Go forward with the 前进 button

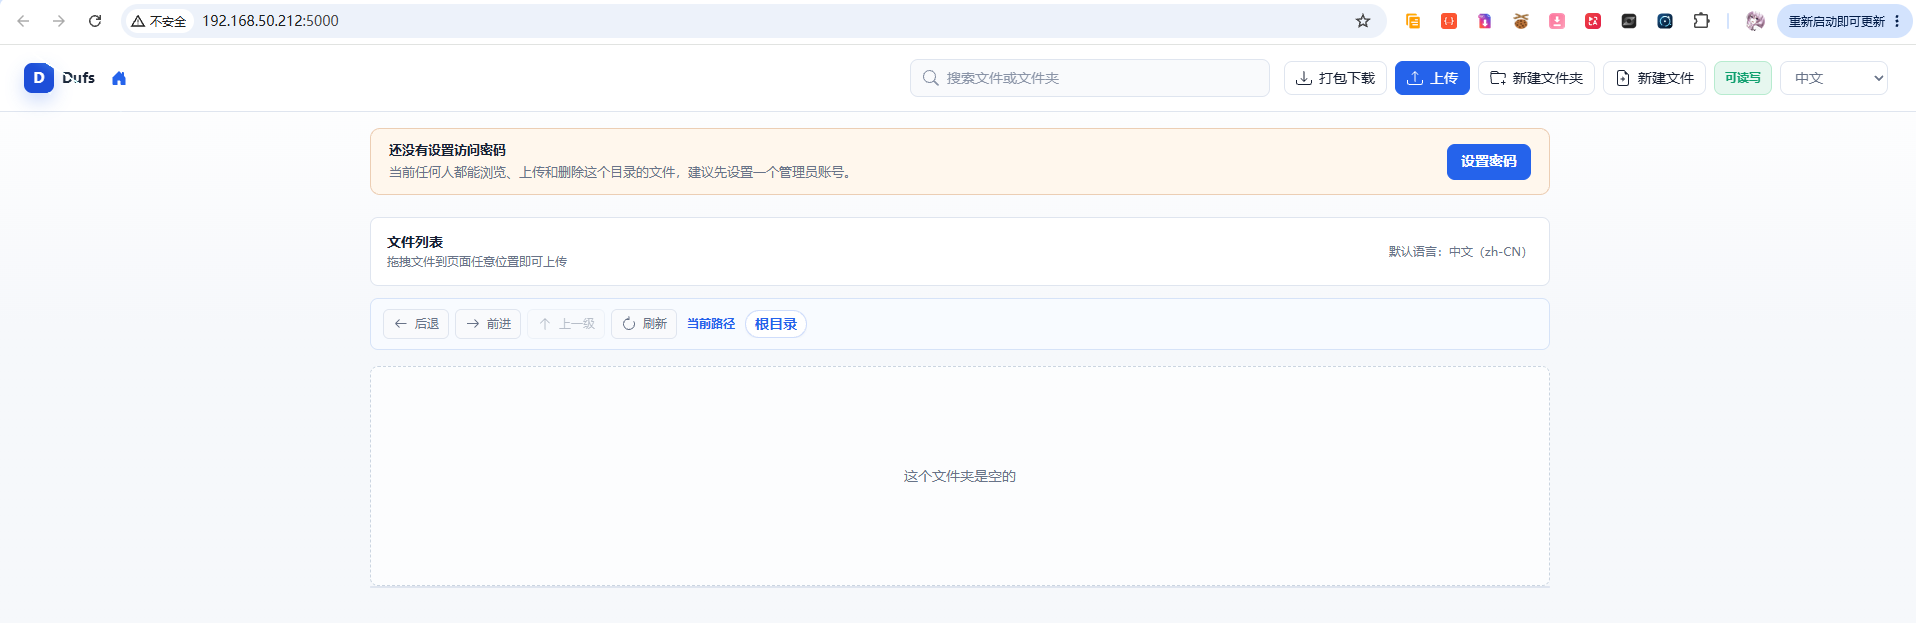point(488,324)
